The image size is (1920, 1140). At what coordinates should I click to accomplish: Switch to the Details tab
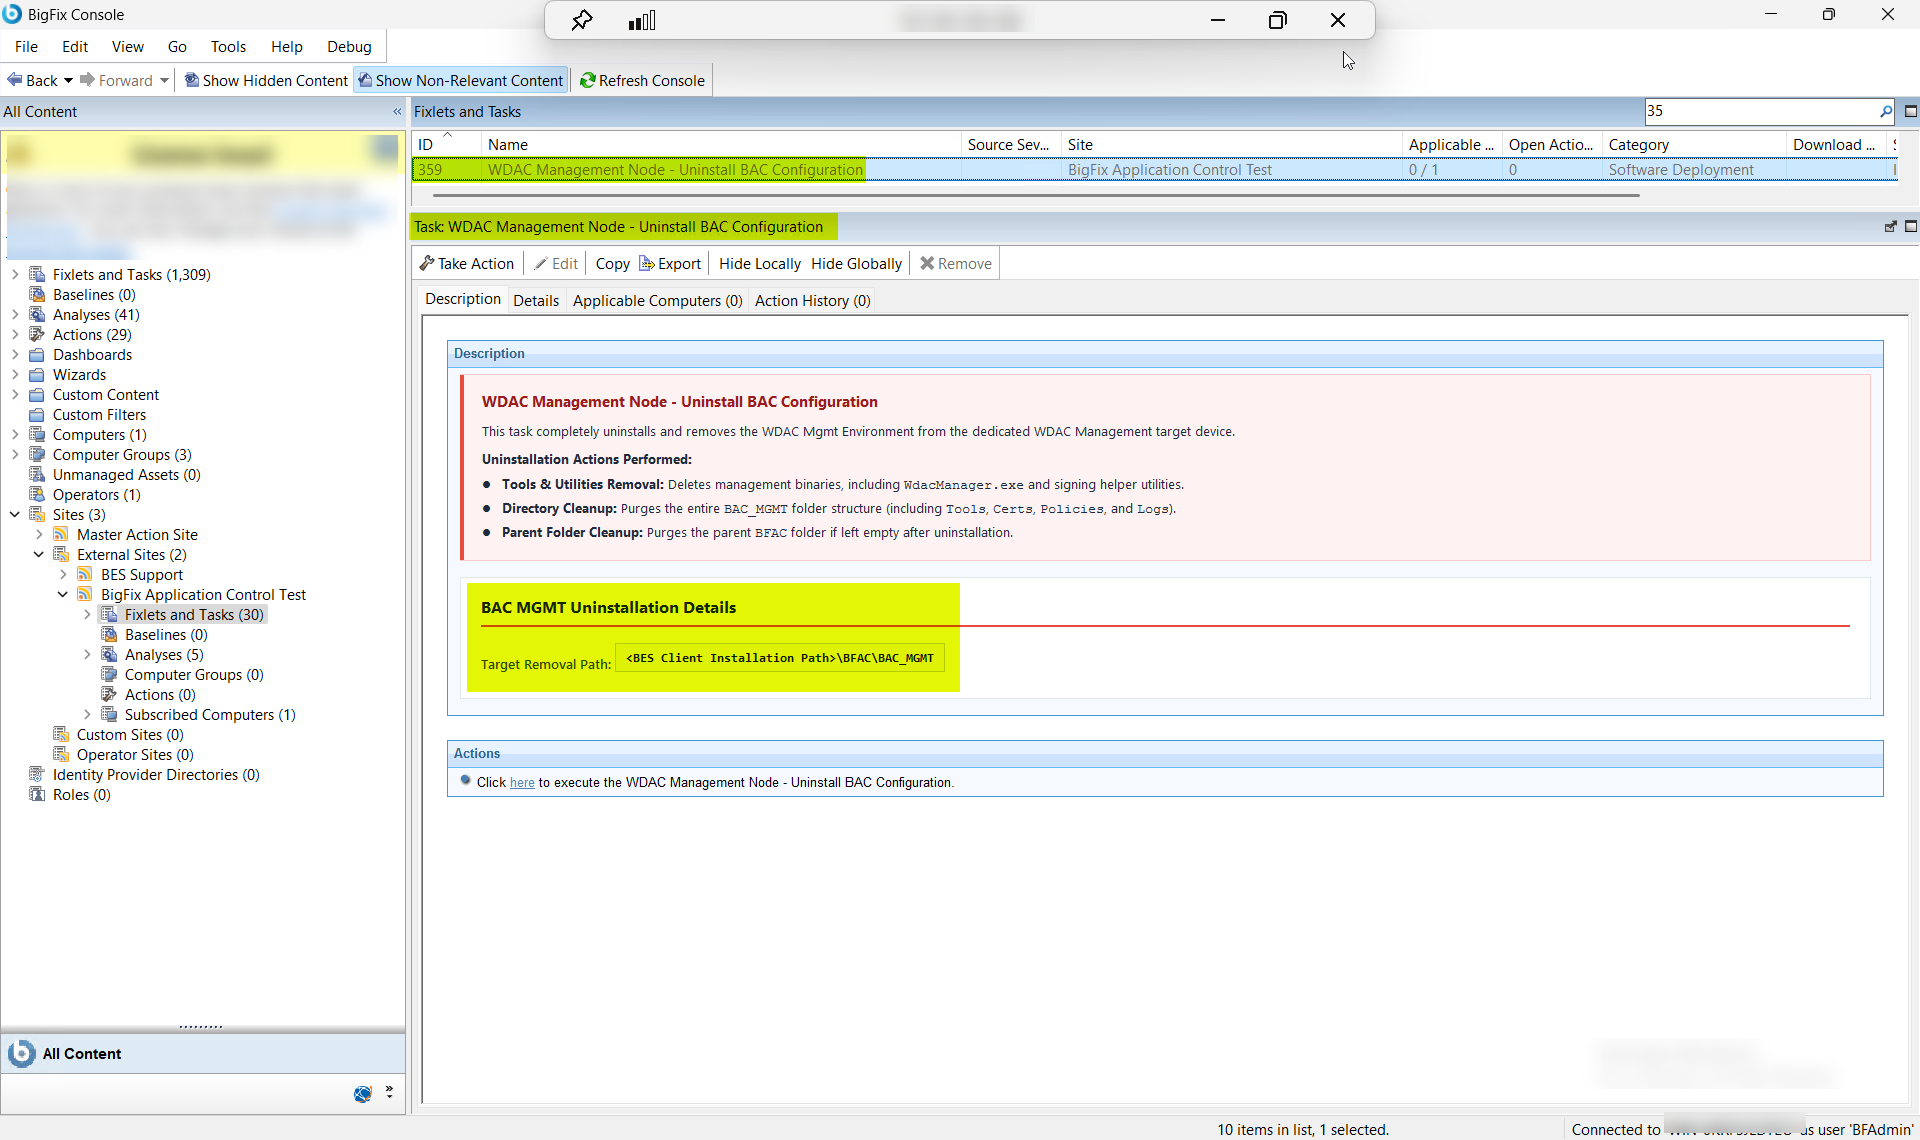536,300
